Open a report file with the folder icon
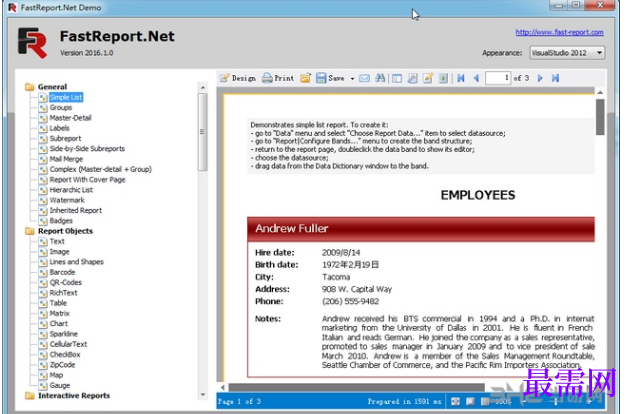Screen dimensions: 635x414 point(305,78)
